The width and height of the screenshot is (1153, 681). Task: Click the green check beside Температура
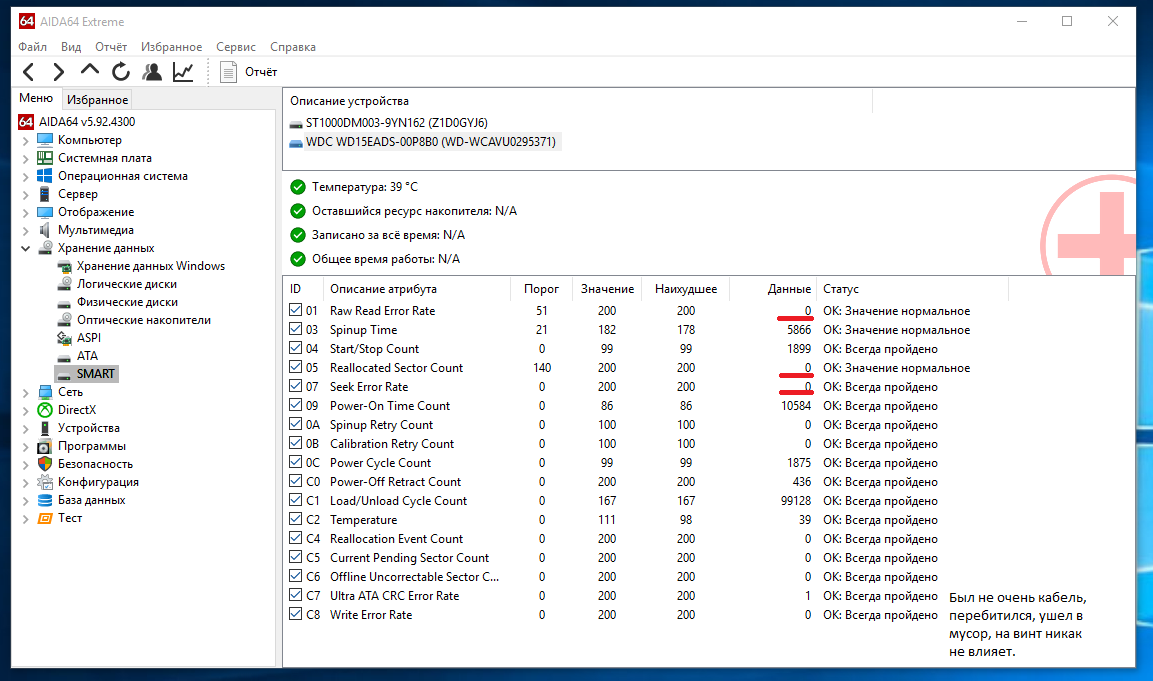298,187
